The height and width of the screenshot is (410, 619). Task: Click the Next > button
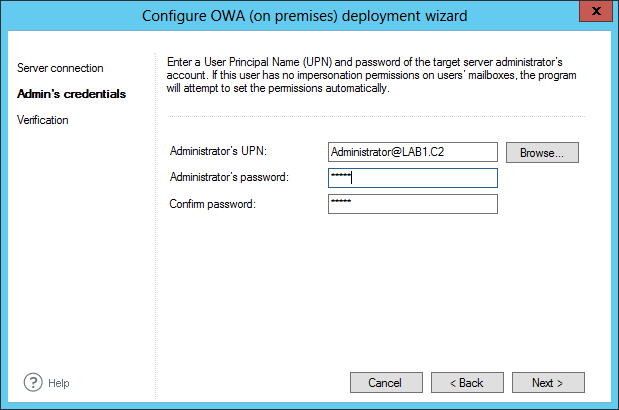548,383
